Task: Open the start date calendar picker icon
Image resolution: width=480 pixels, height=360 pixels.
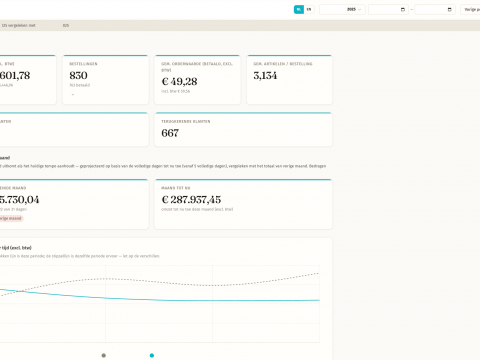Action: tap(403, 10)
